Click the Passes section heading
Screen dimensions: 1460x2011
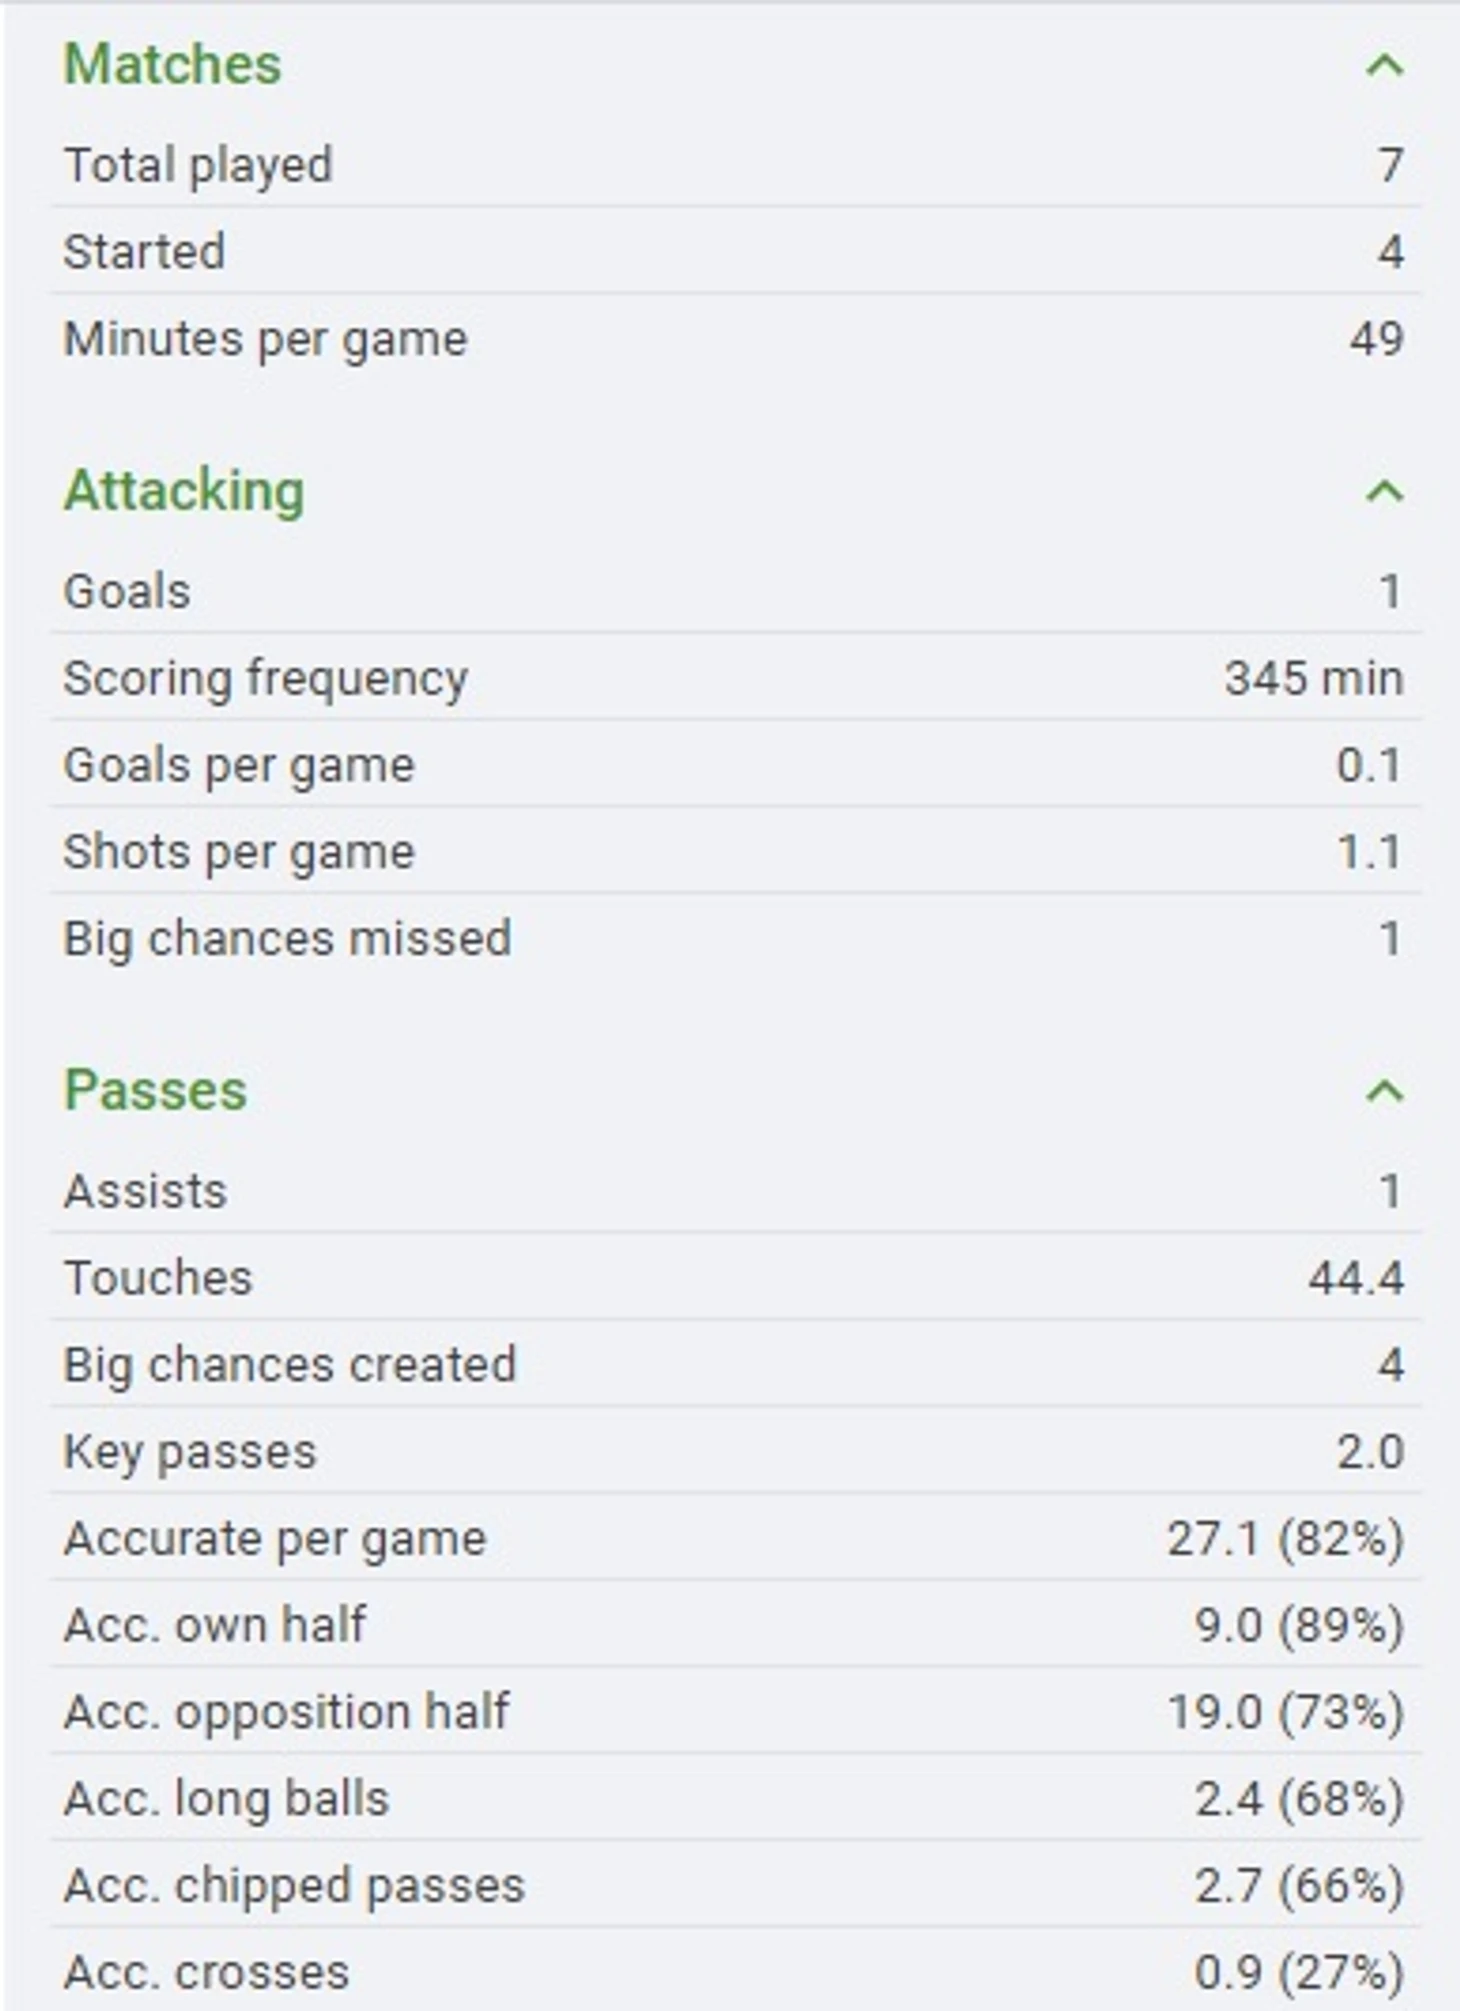coord(155,1089)
